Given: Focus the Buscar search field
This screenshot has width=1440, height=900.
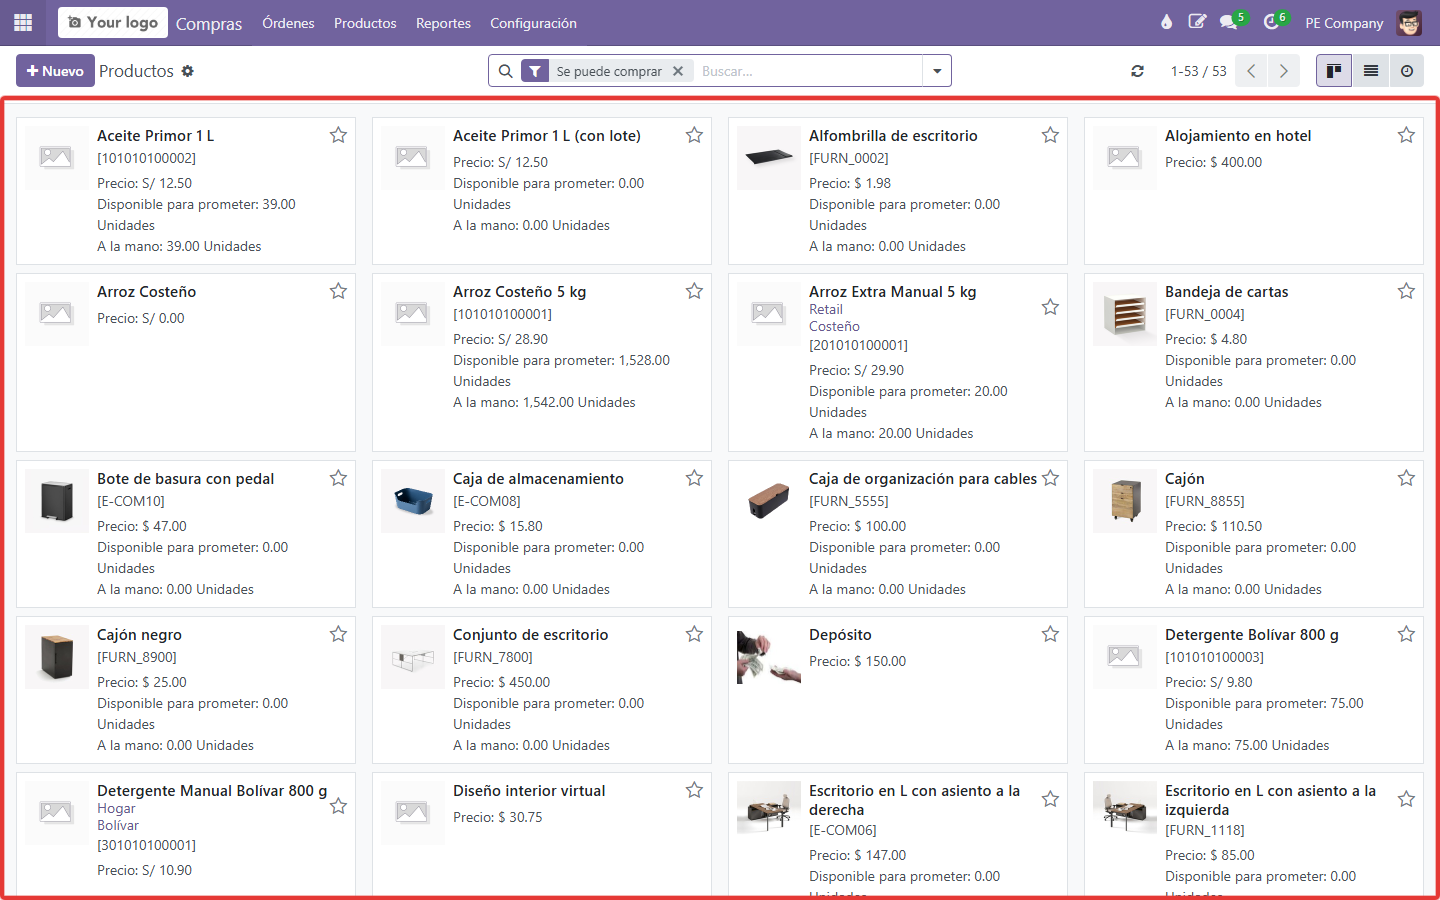Looking at the screenshot, I should (x=808, y=71).
